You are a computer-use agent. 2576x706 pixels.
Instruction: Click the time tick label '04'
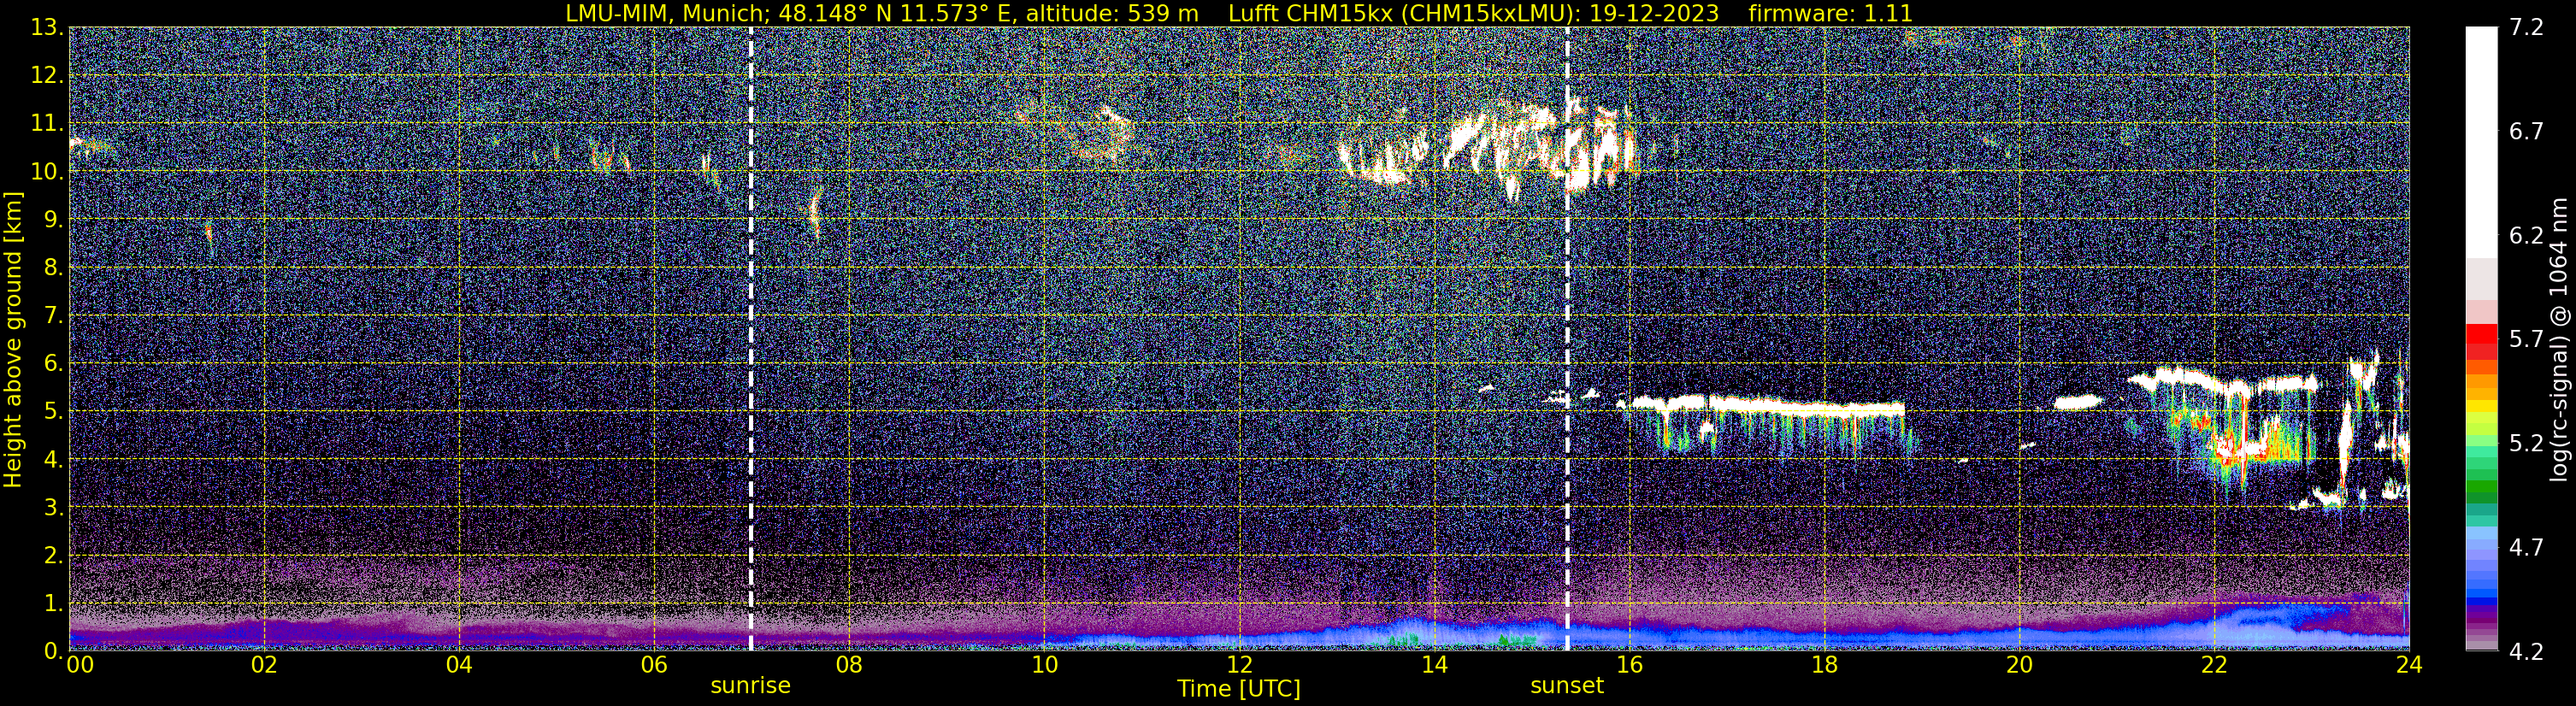459,665
